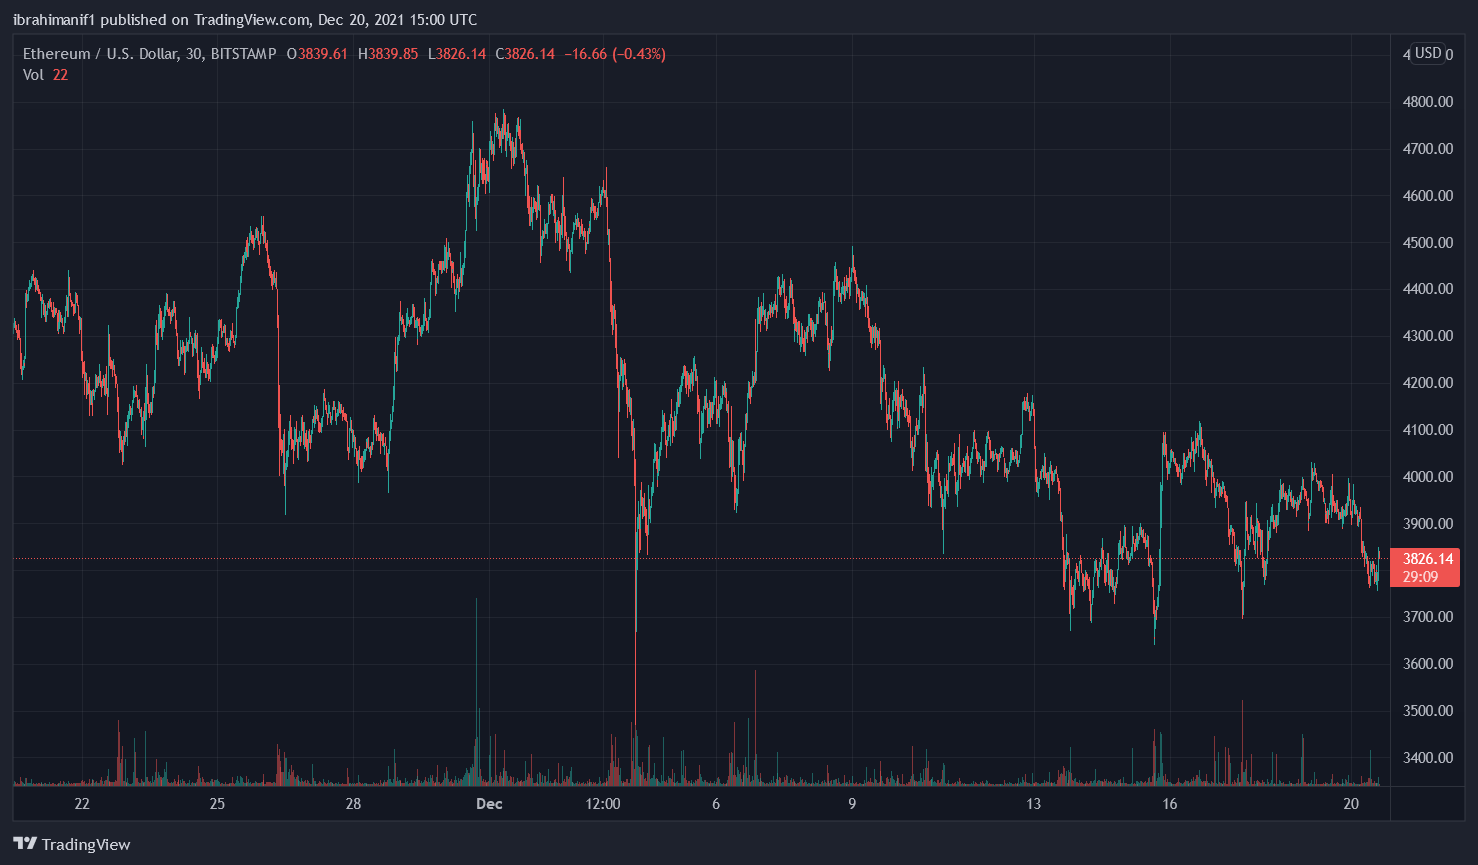Click the open price O3839.61 value
This screenshot has height=865, width=1478.
(317, 54)
